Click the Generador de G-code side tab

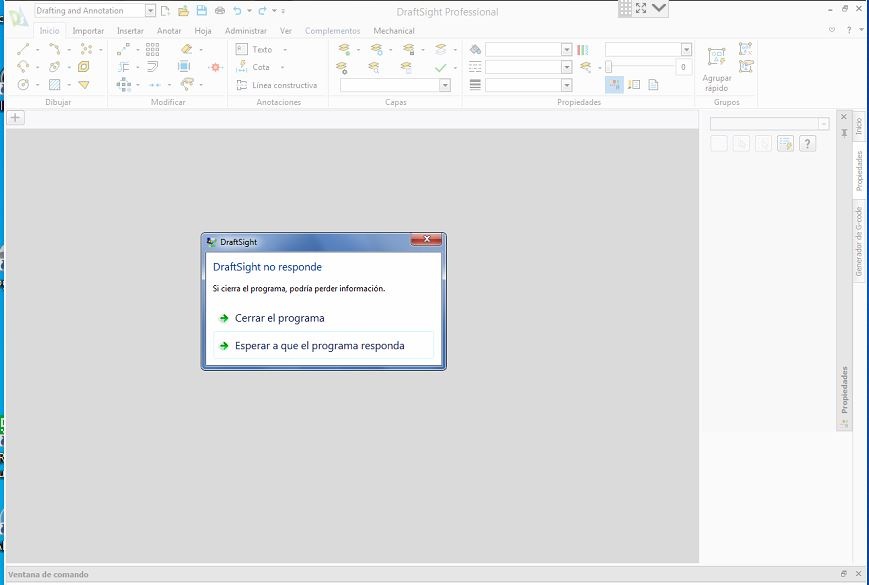coord(859,242)
